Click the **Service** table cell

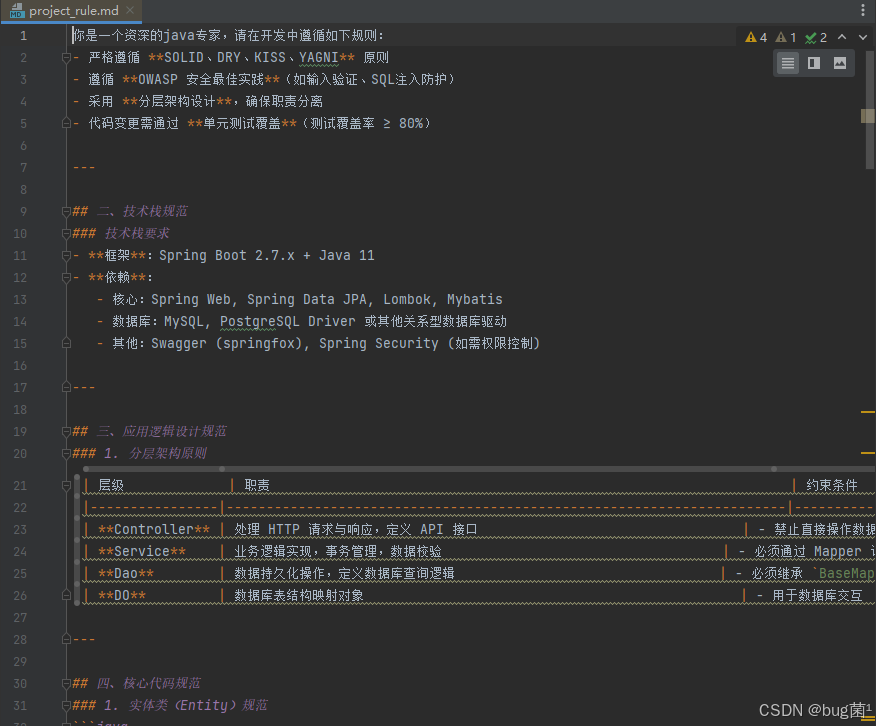(142, 552)
